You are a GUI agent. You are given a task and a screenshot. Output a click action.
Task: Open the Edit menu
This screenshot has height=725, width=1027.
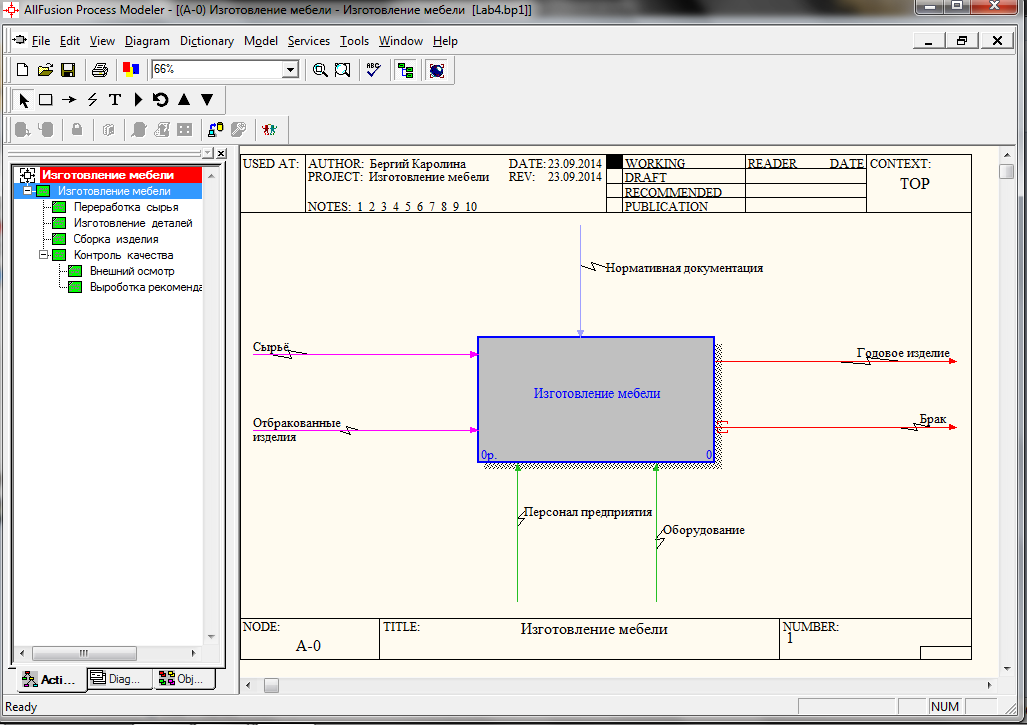click(x=69, y=41)
